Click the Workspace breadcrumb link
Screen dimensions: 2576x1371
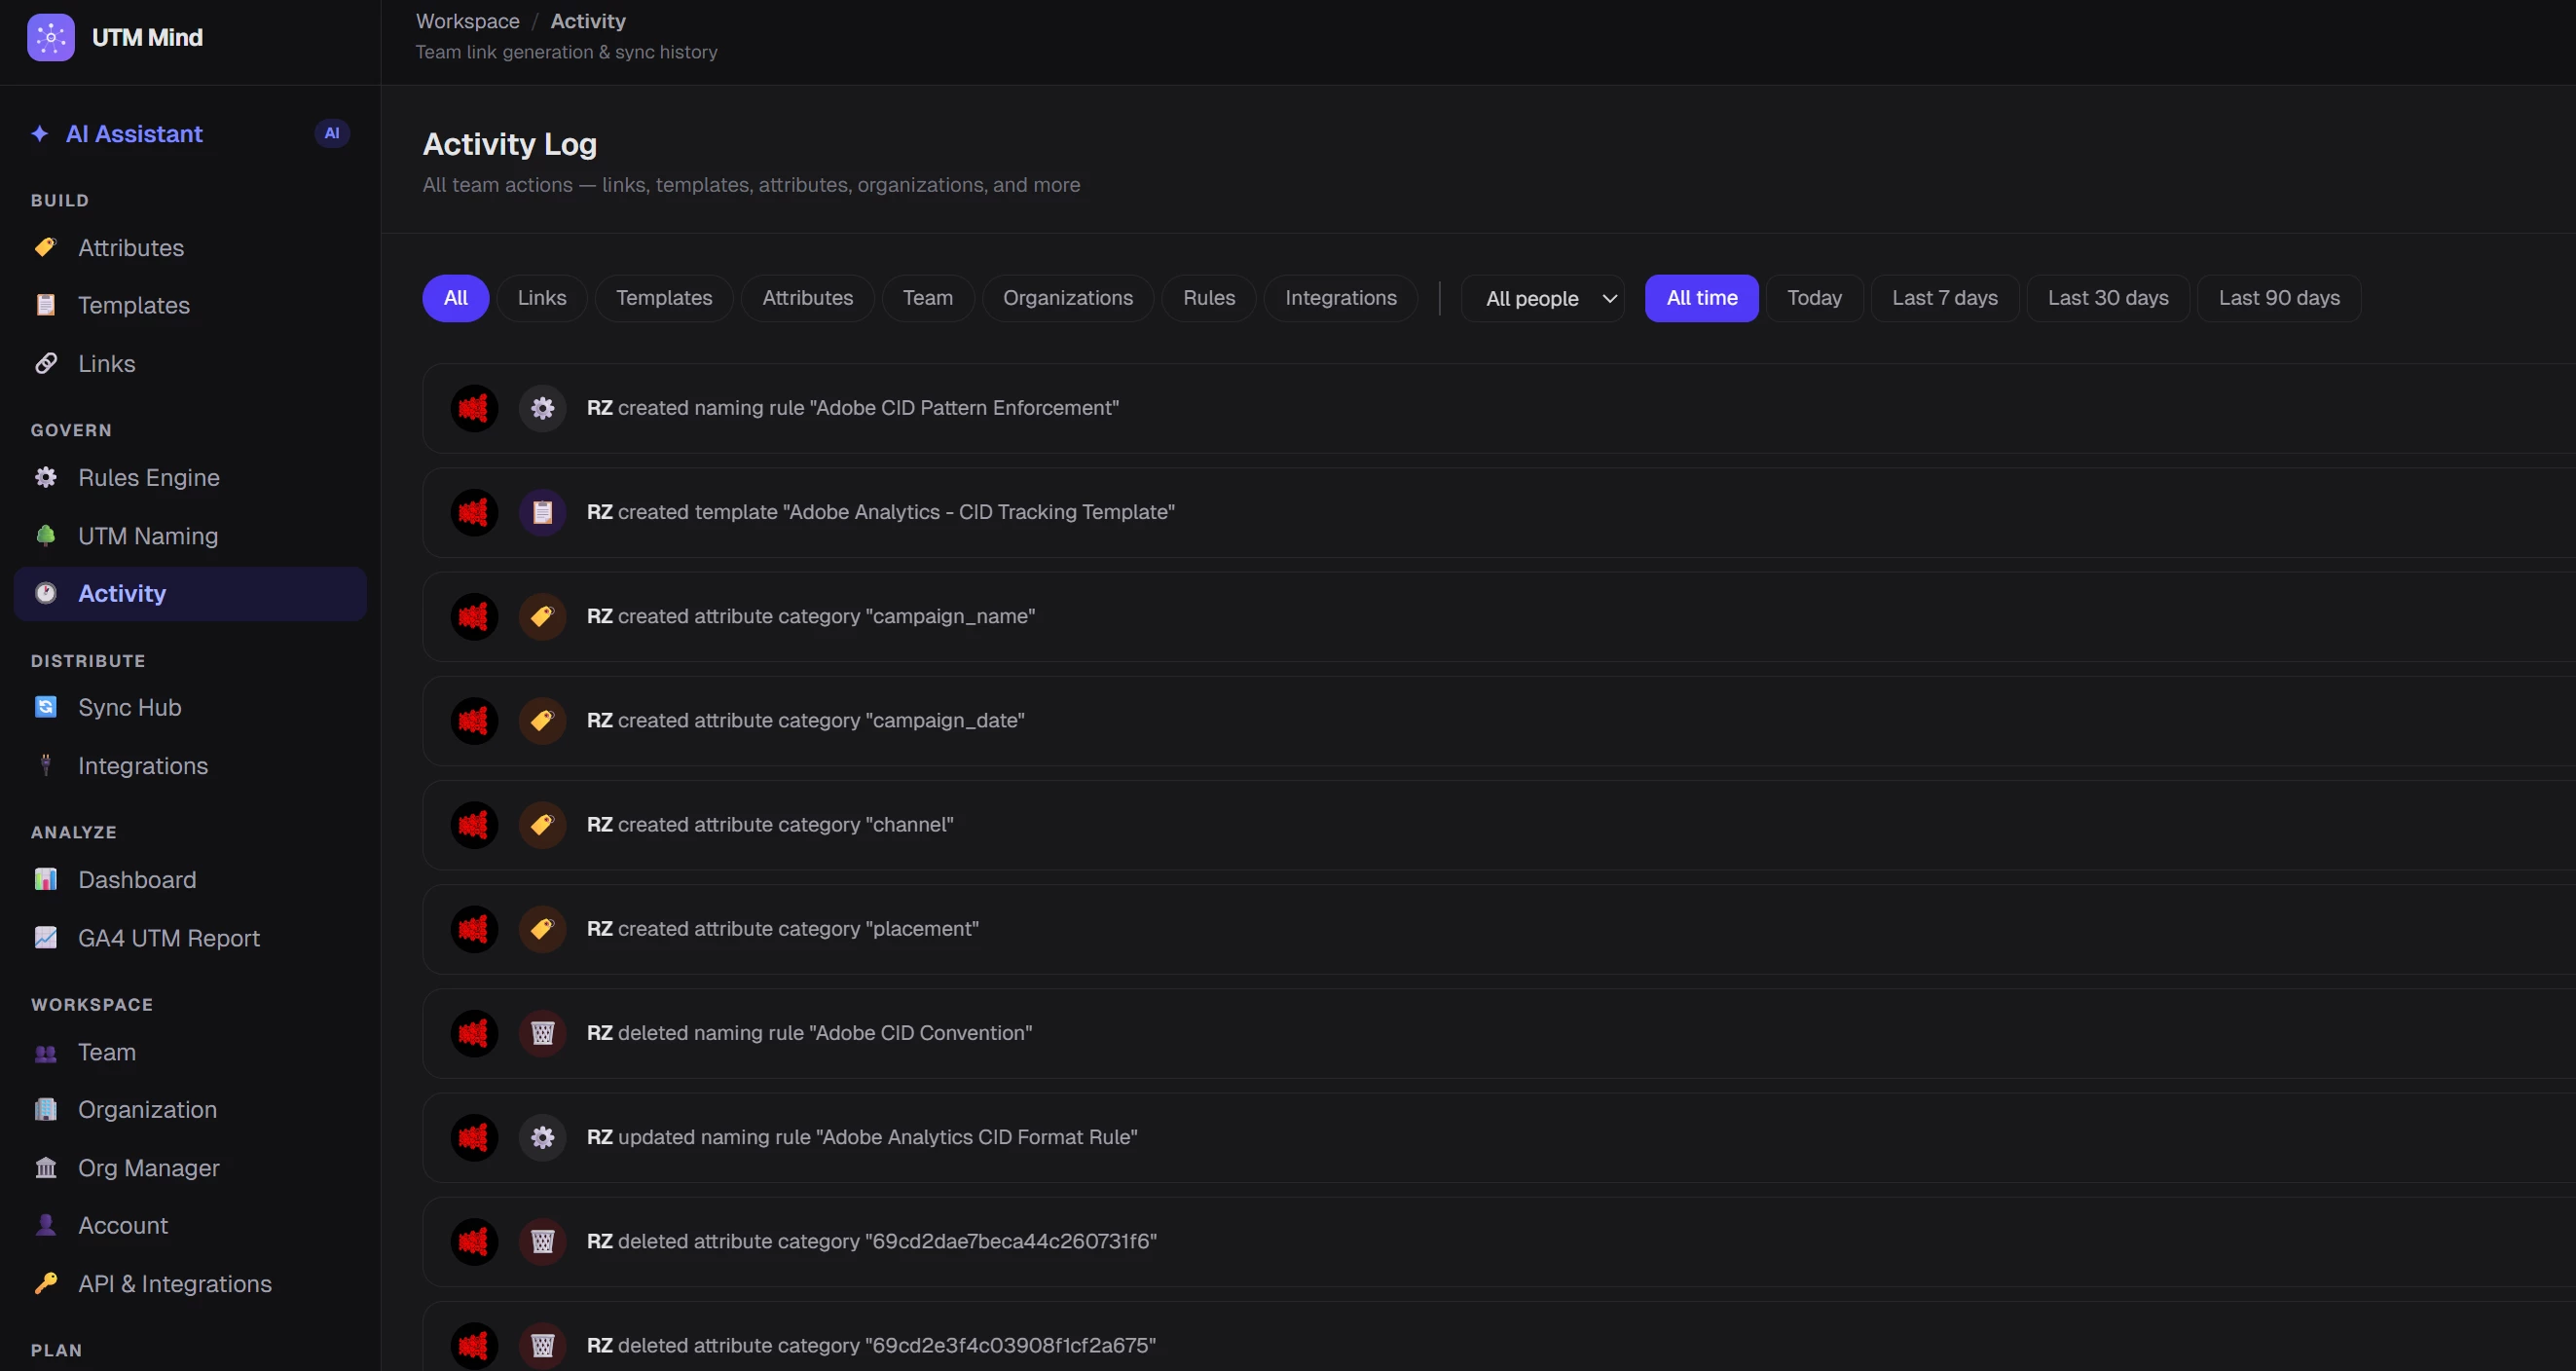coord(467,21)
